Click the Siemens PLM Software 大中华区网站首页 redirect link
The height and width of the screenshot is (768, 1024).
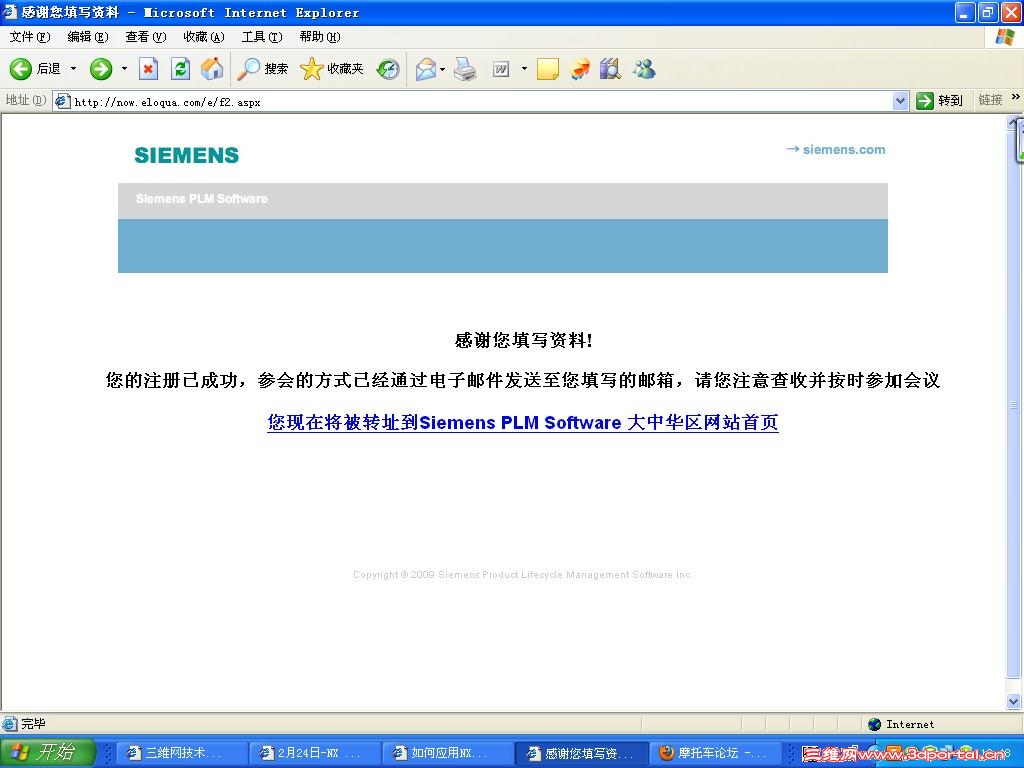[x=522, y=423]
